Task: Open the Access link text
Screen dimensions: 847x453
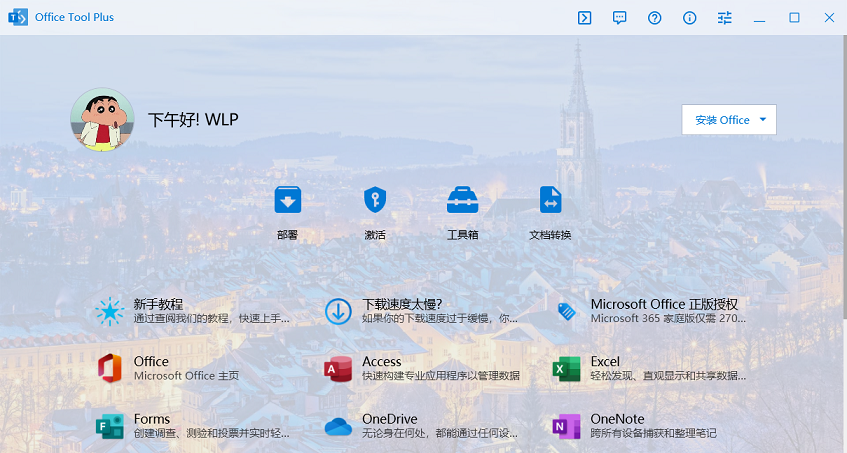Action: [381, 361]
